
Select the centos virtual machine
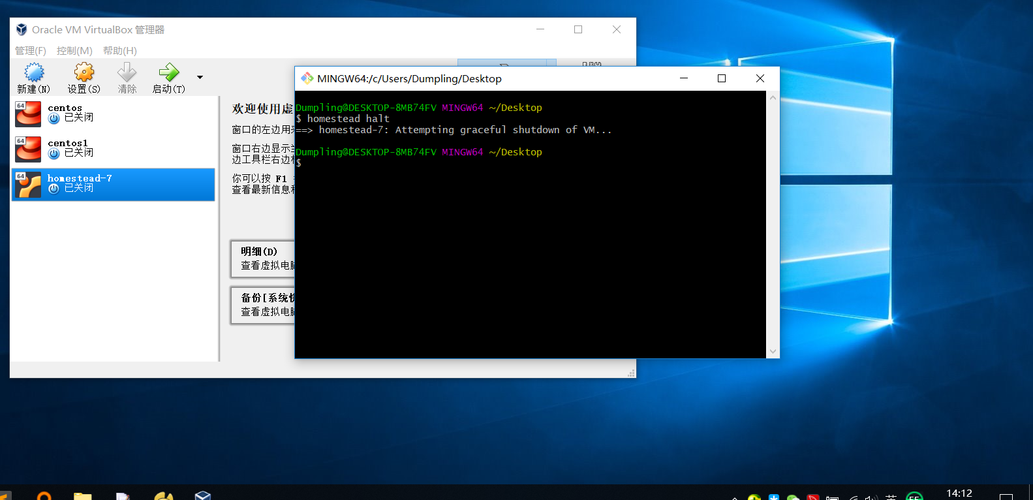tap(113, 113)
